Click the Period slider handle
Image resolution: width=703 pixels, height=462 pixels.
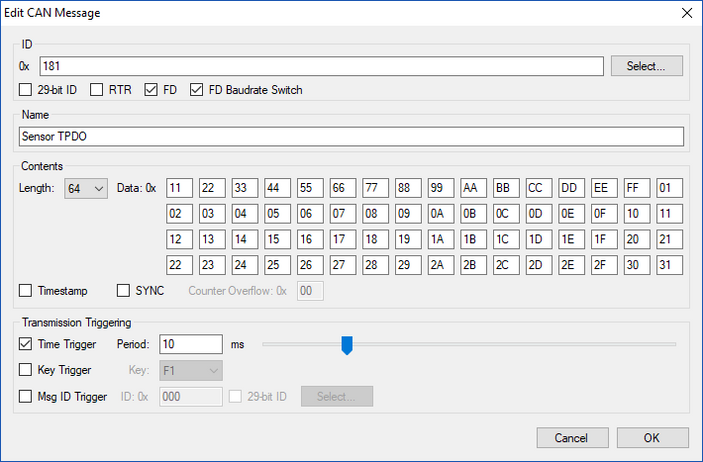(347, 345)
